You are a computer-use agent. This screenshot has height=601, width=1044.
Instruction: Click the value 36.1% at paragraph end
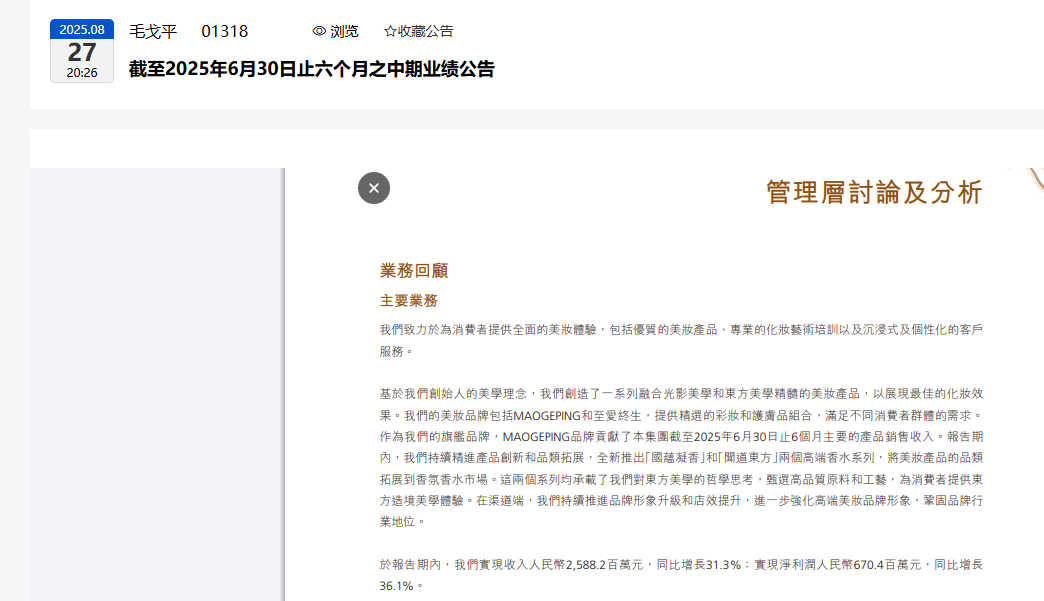pos(396,586)
